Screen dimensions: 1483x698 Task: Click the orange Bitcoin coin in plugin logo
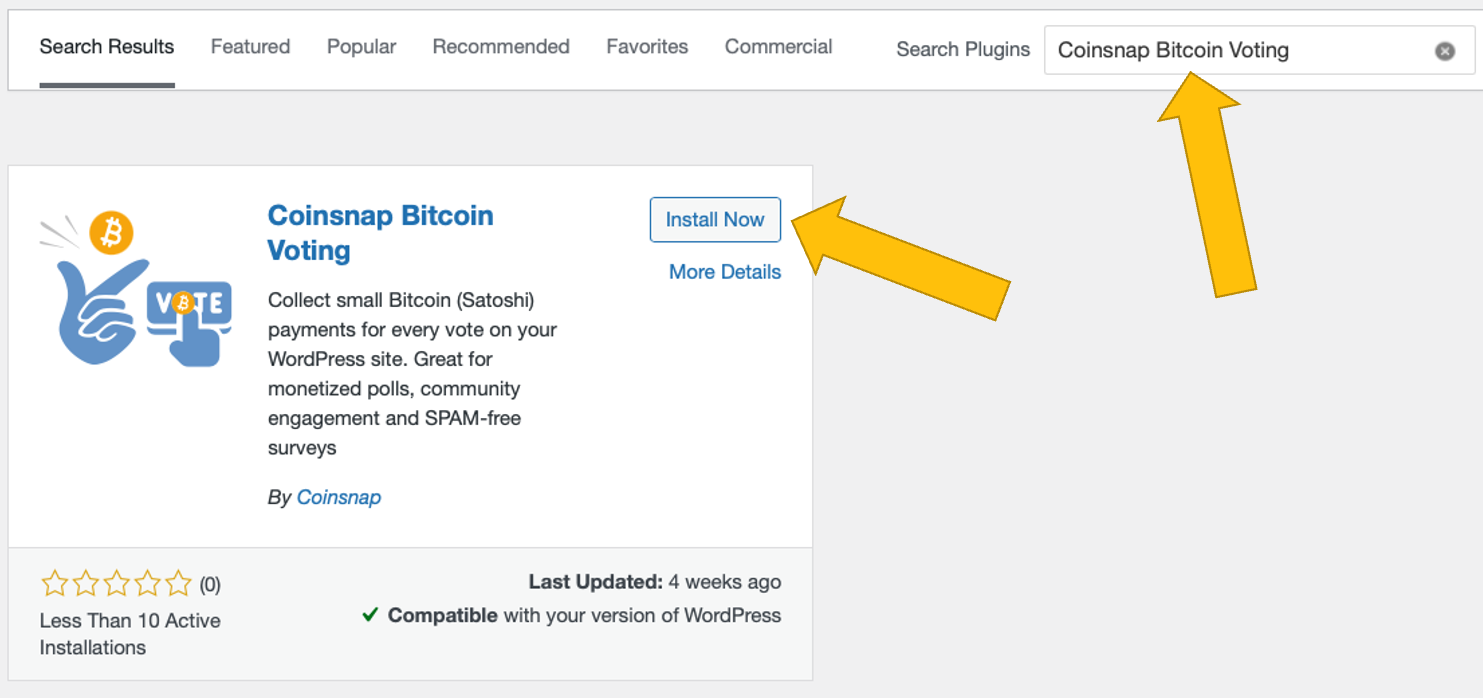click(112, 233)
